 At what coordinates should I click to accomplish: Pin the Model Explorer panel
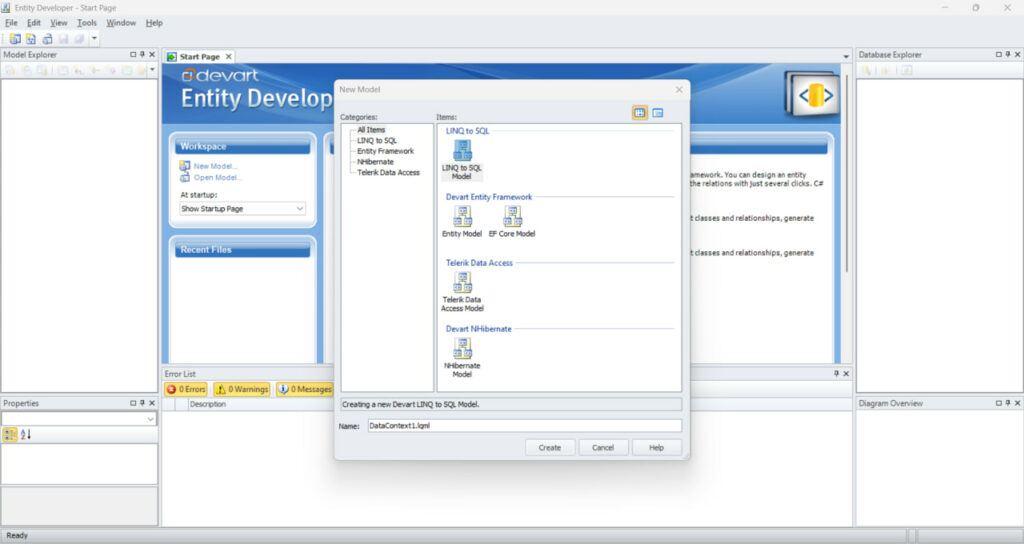point(142,55)
